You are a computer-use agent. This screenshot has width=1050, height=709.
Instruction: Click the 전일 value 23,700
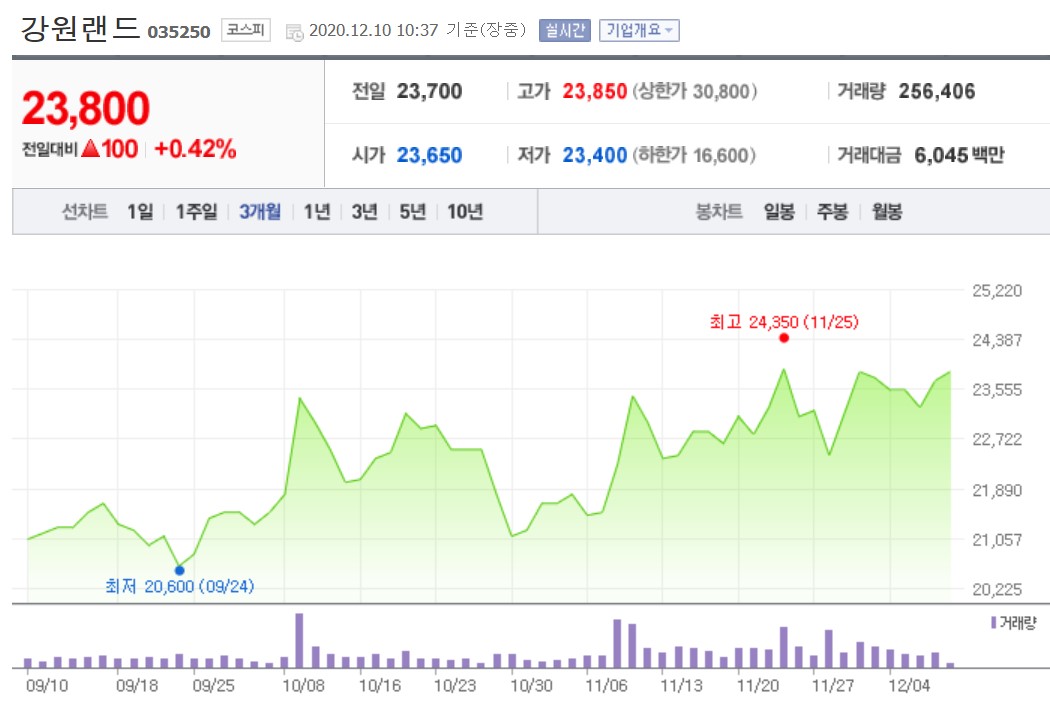(x=429, y=91)
